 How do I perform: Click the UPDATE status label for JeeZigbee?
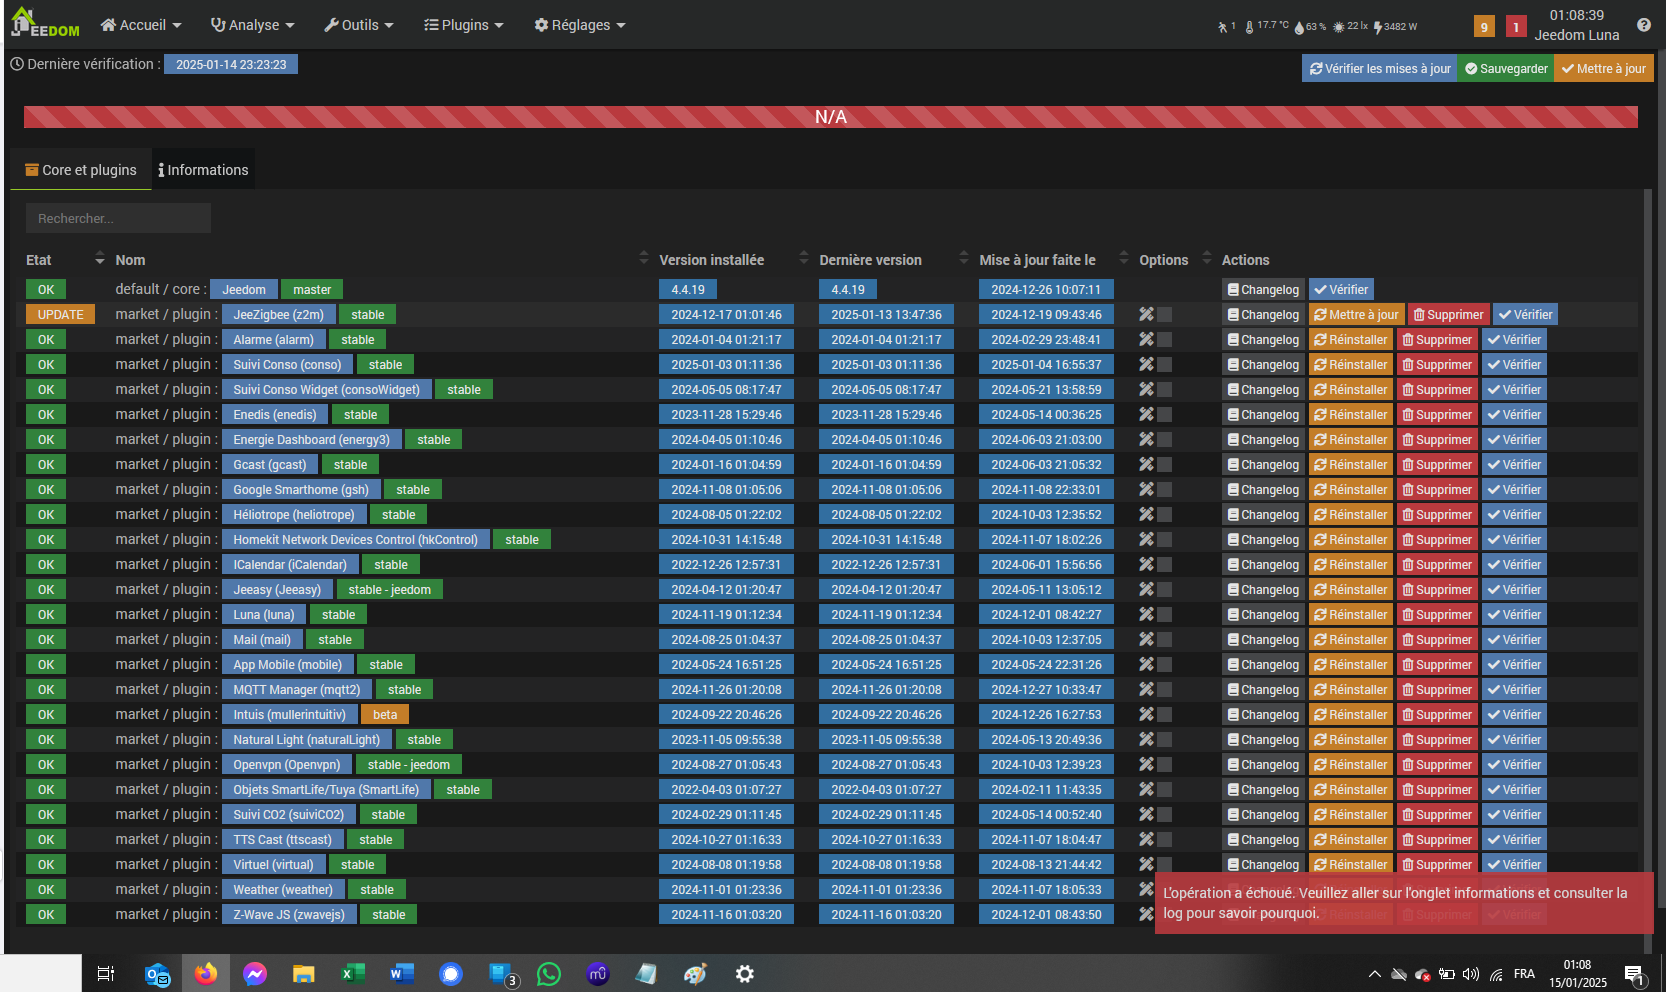(x=60, y=314)
